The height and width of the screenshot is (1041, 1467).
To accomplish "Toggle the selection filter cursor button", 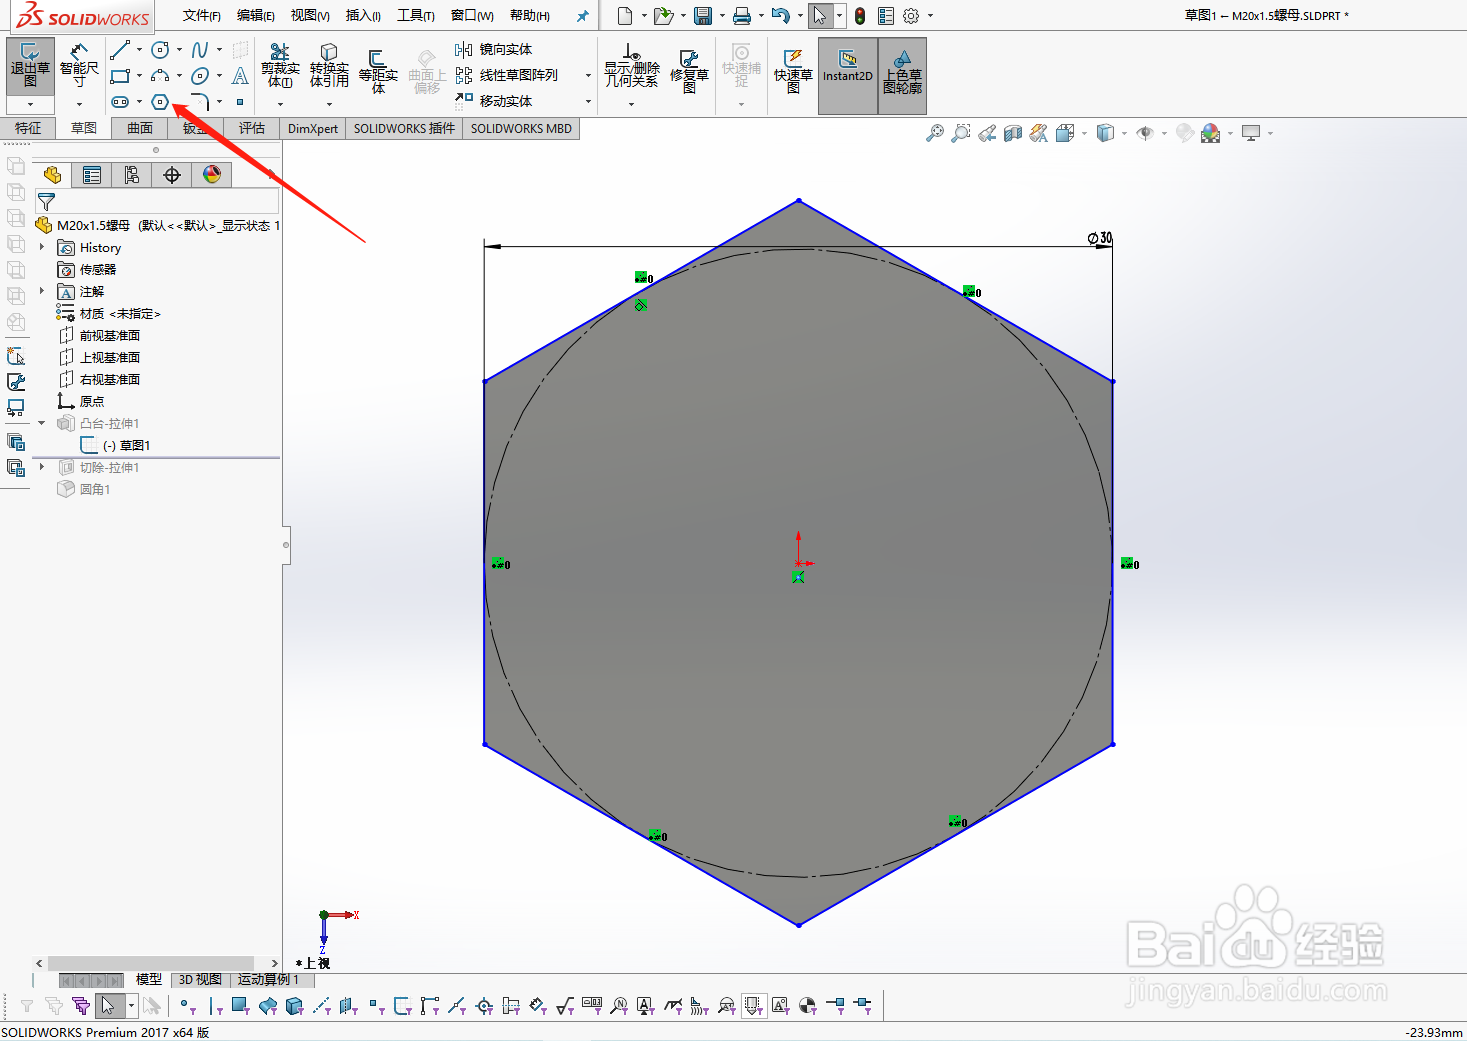I will click(108, 1005).
